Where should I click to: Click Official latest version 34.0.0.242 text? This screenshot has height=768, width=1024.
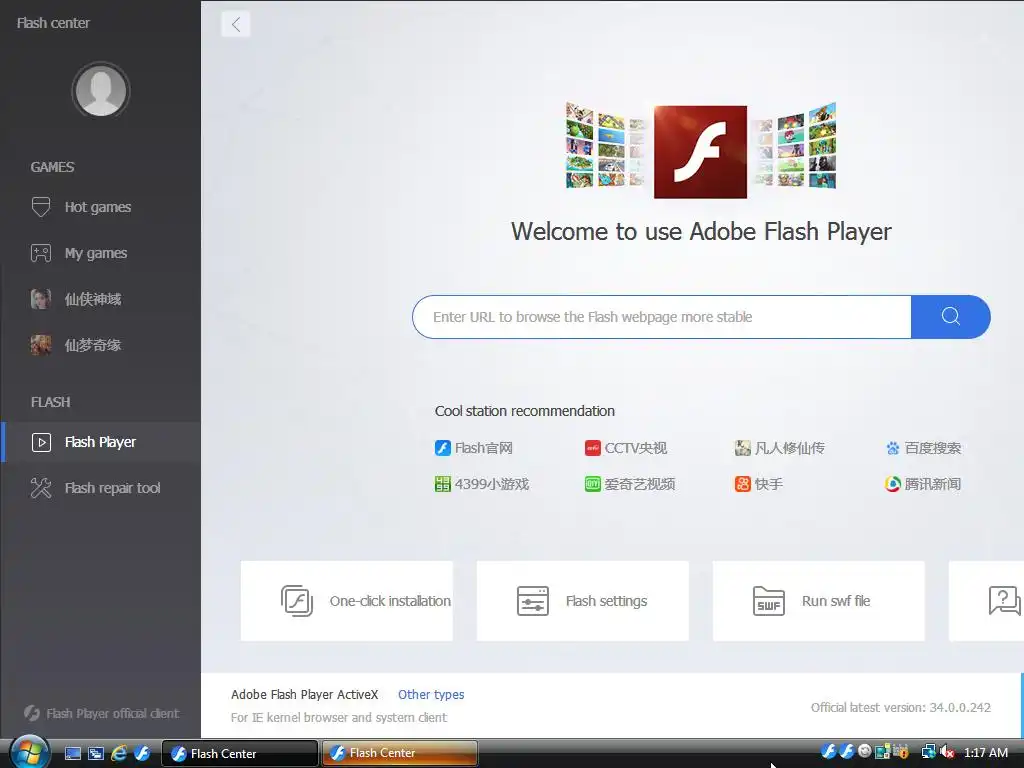901,707
